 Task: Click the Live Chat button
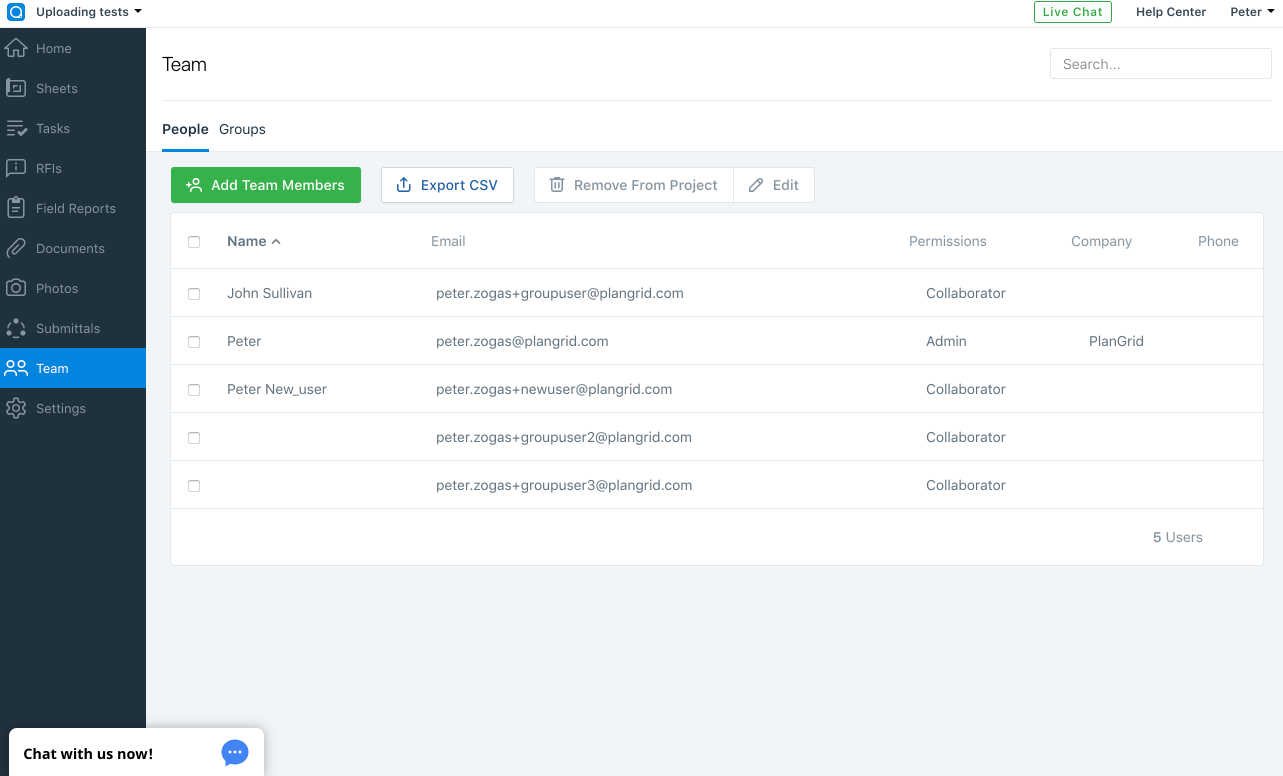(x=1072, y=12)
